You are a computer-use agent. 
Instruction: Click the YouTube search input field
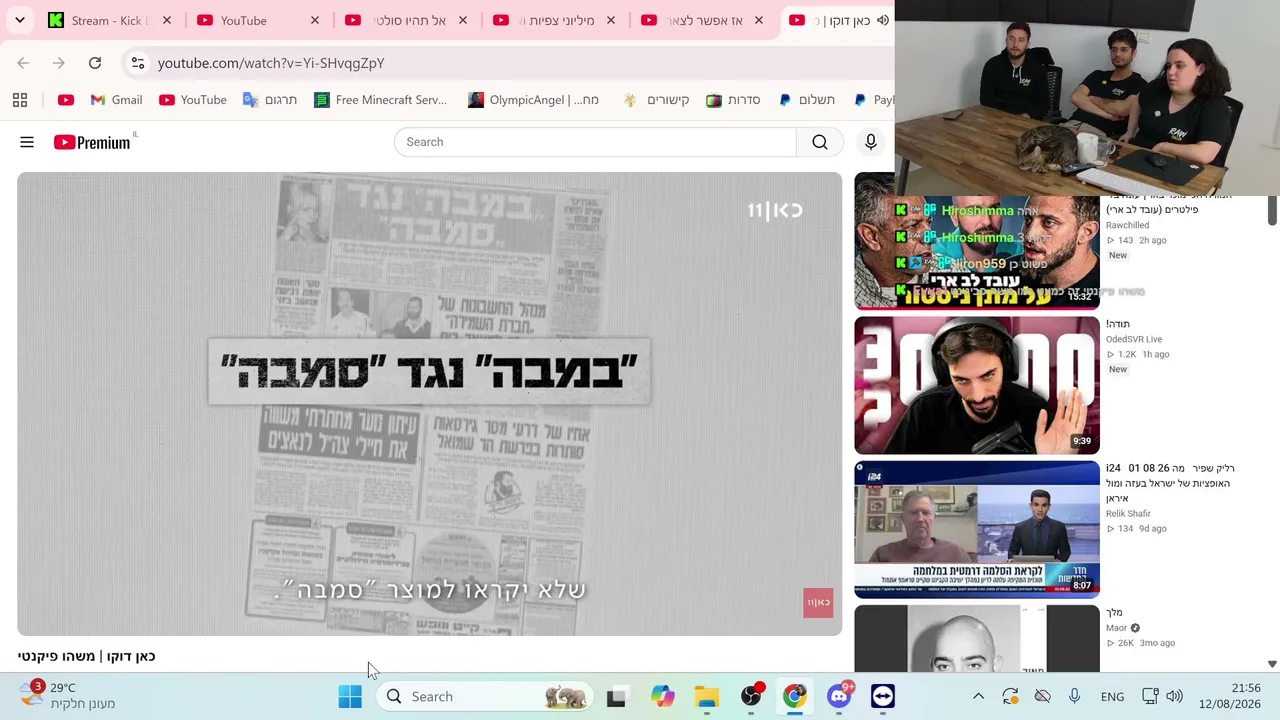click(595, 142)
